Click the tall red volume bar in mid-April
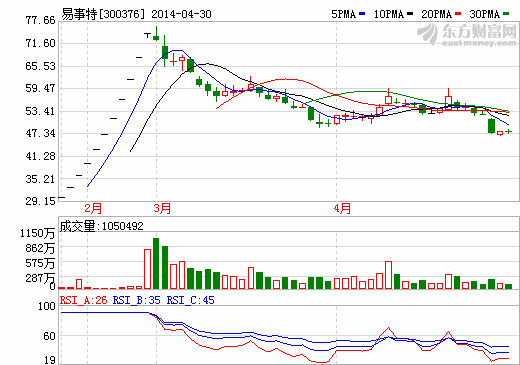This screenshot has width=520, height=365. point(388,275)
